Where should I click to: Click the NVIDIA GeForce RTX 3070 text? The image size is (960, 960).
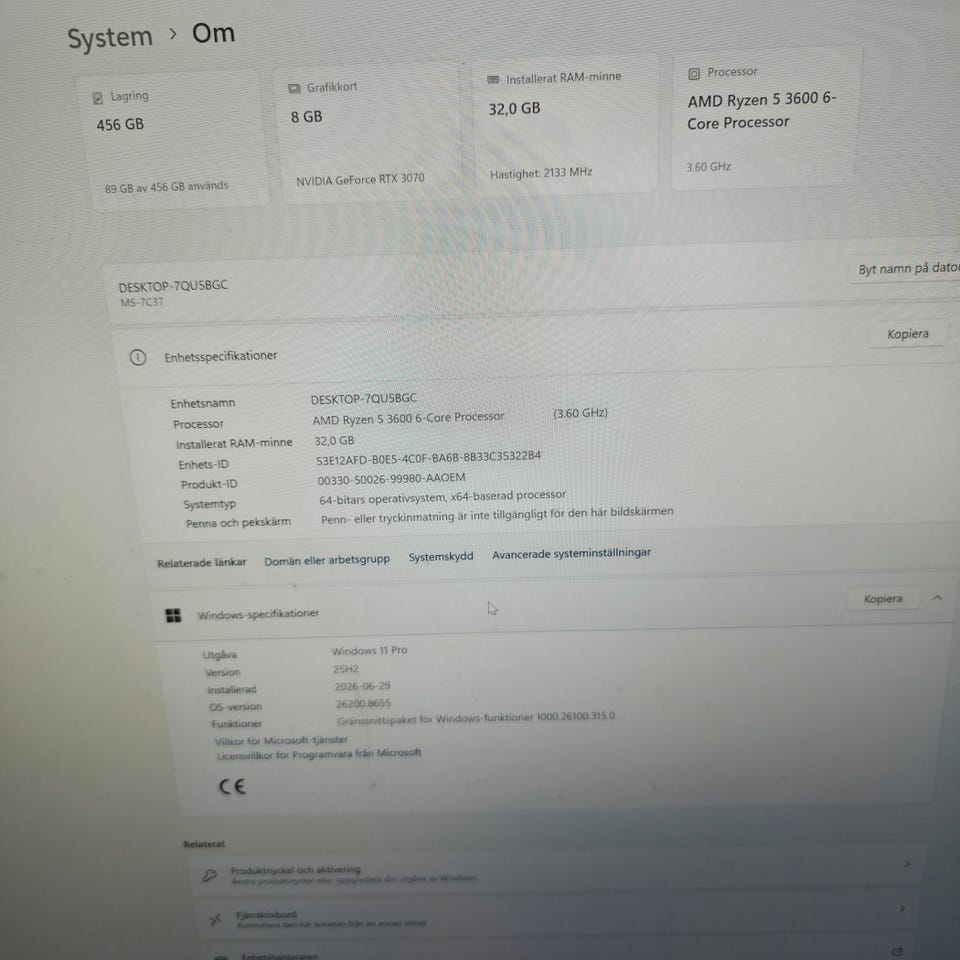pos(360,179)
